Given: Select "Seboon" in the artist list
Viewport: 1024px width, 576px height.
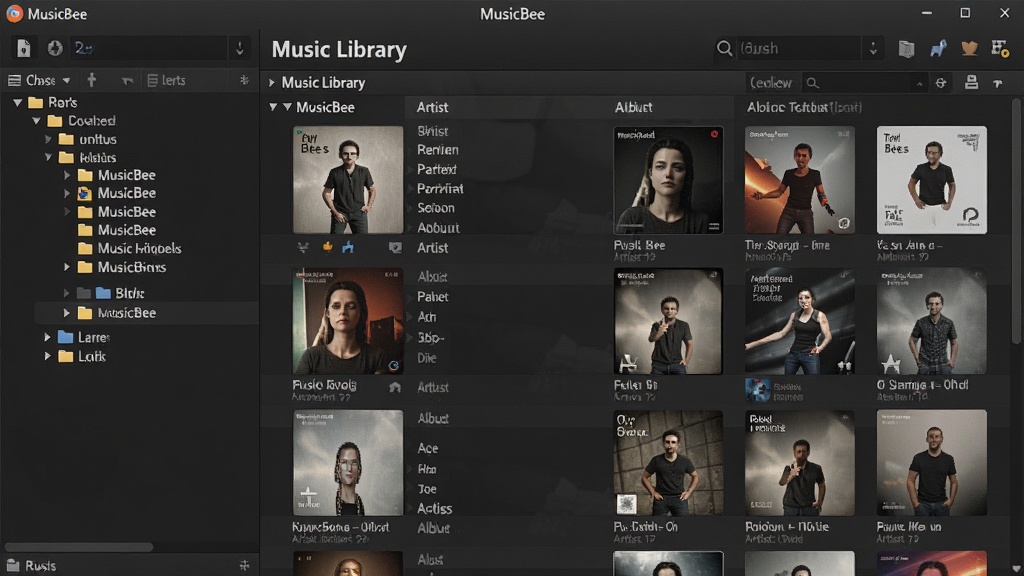Looking at the screenshot, I should pos(436,208).
